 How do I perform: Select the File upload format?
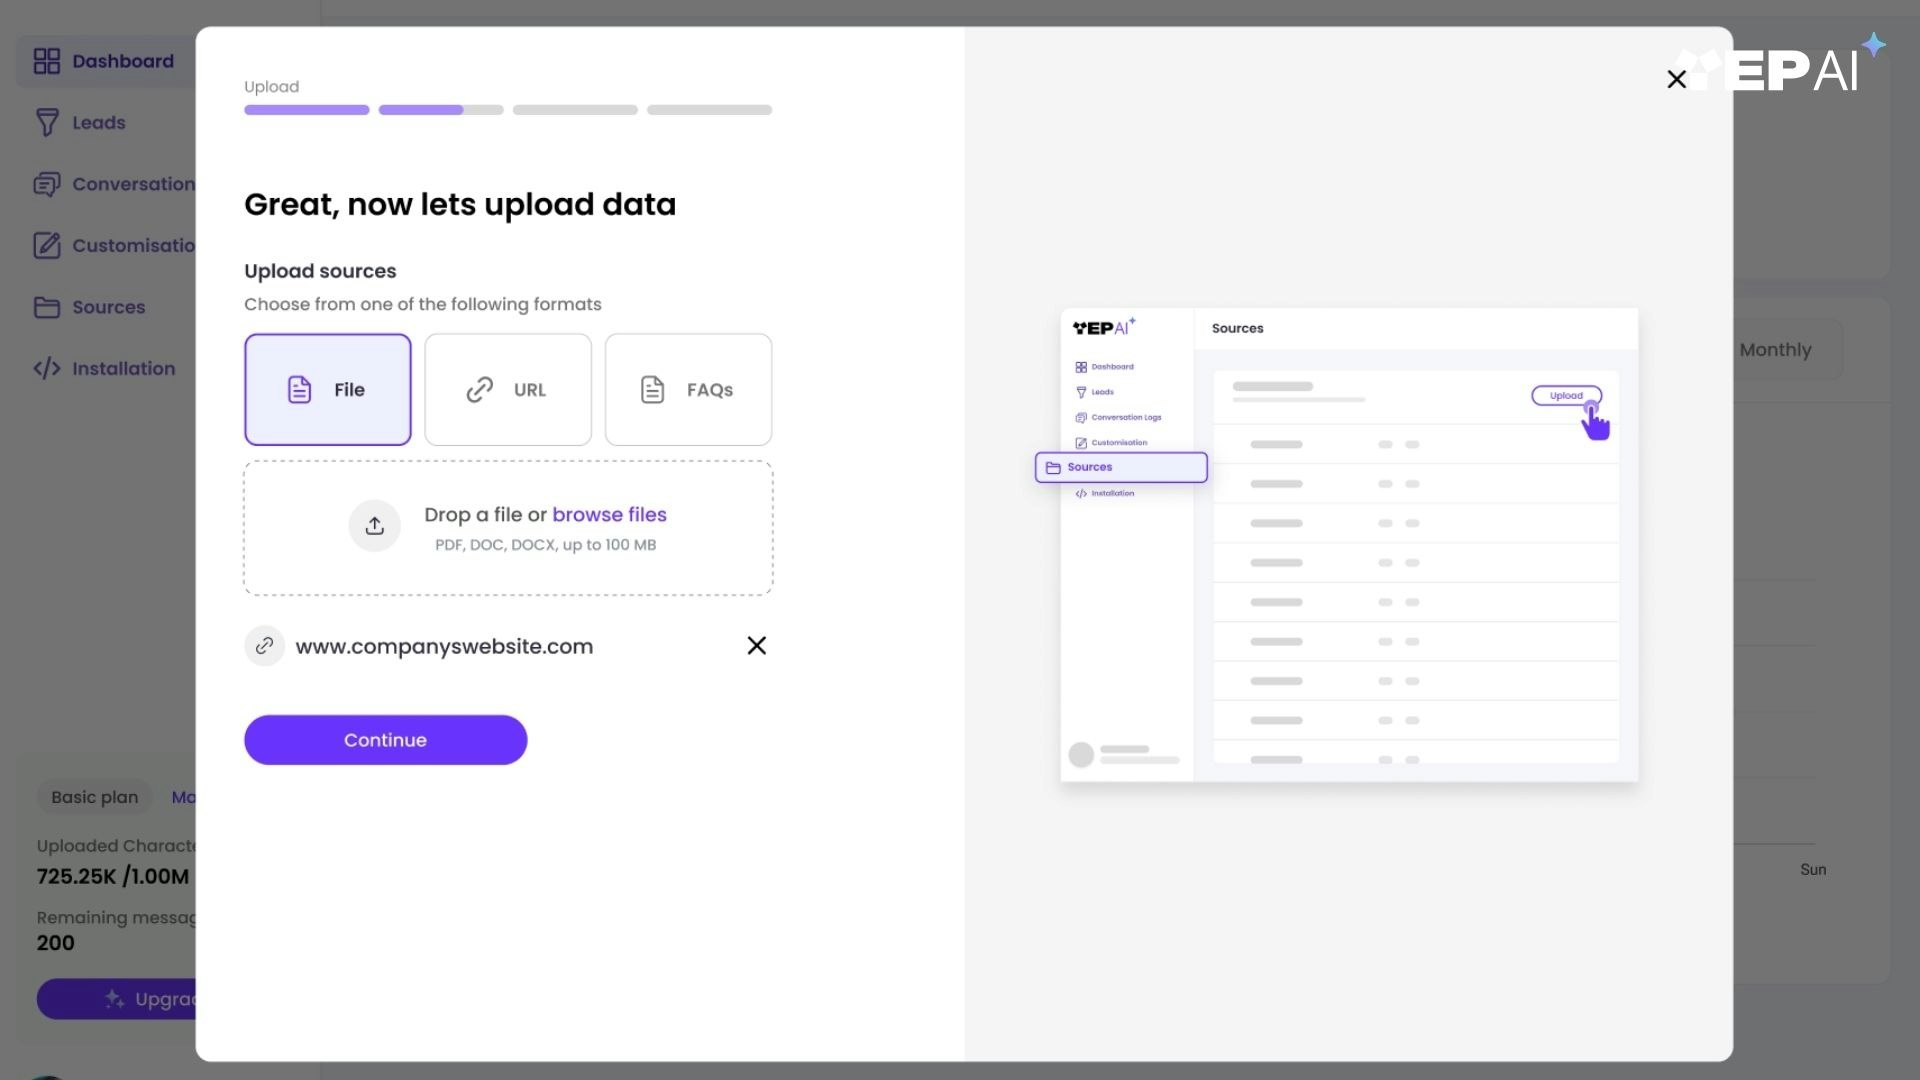327,390
